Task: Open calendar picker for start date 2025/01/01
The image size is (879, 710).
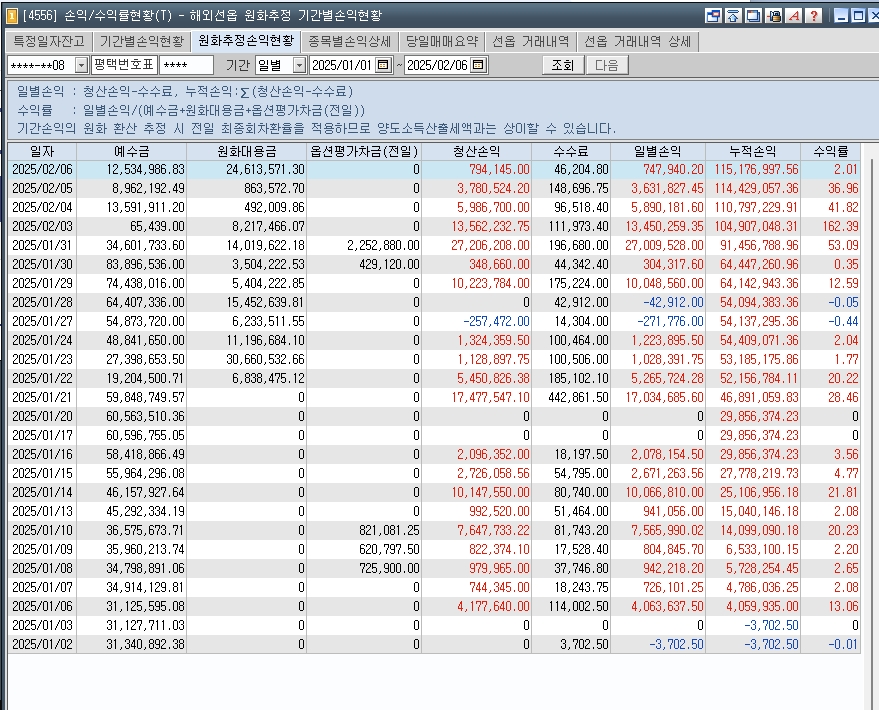Action: pyautogui.click(x=383, y=65)
